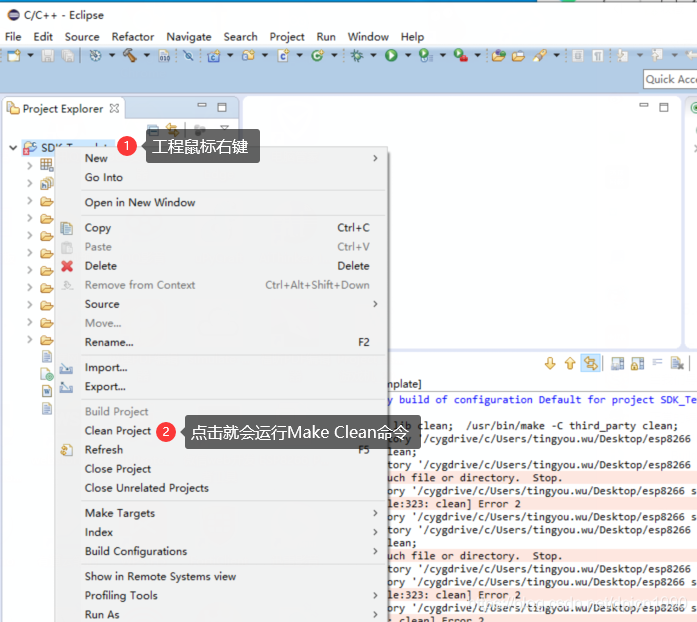This screenshot has height=622, width=697.
Task: Click the External Tools run icon
Action: click(461, 56)
